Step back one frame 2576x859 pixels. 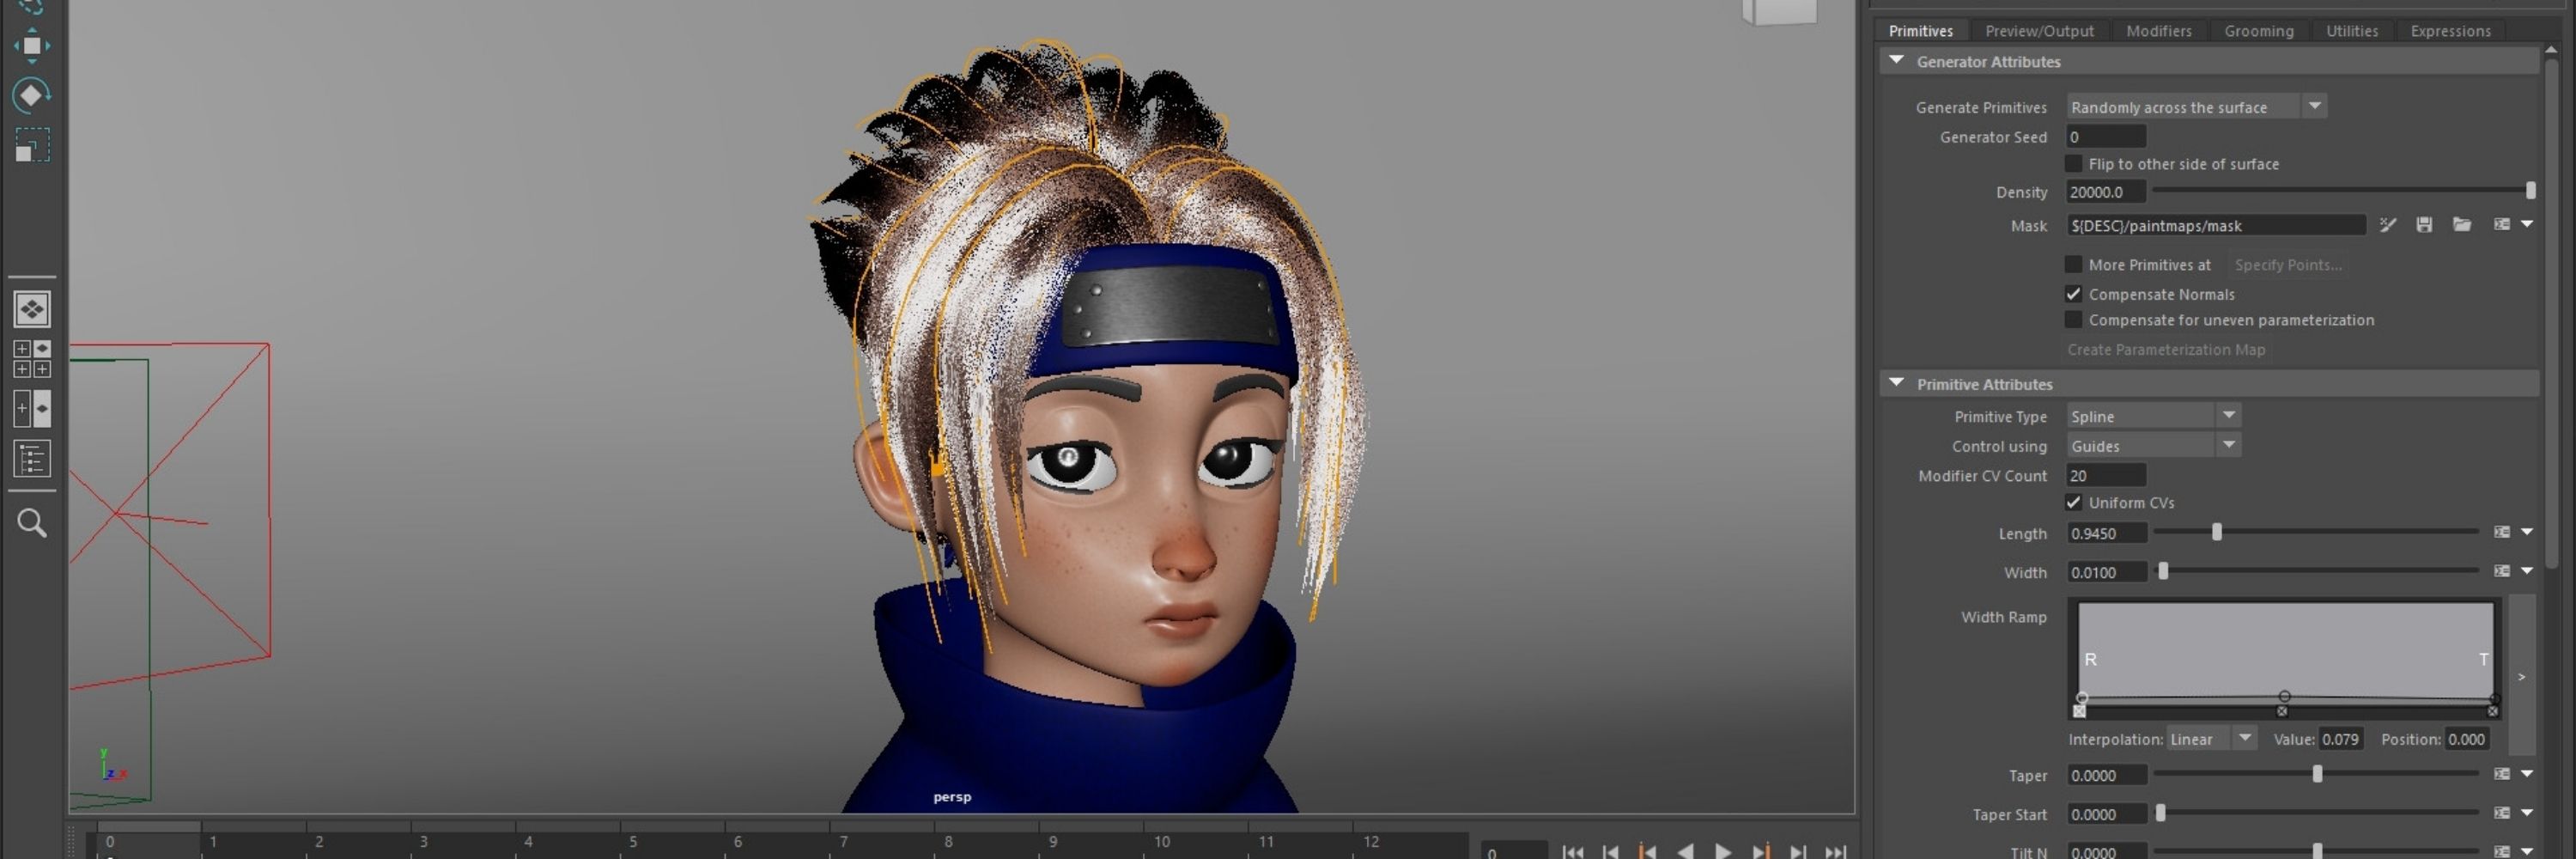[1610, 851]
